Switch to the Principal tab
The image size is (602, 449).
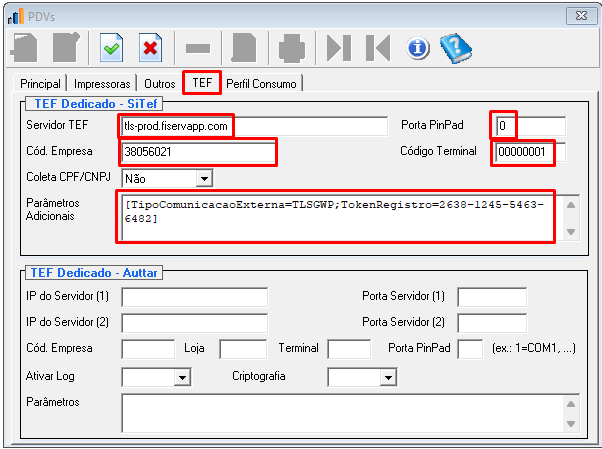pyautogui.click(x=40, y=83)
